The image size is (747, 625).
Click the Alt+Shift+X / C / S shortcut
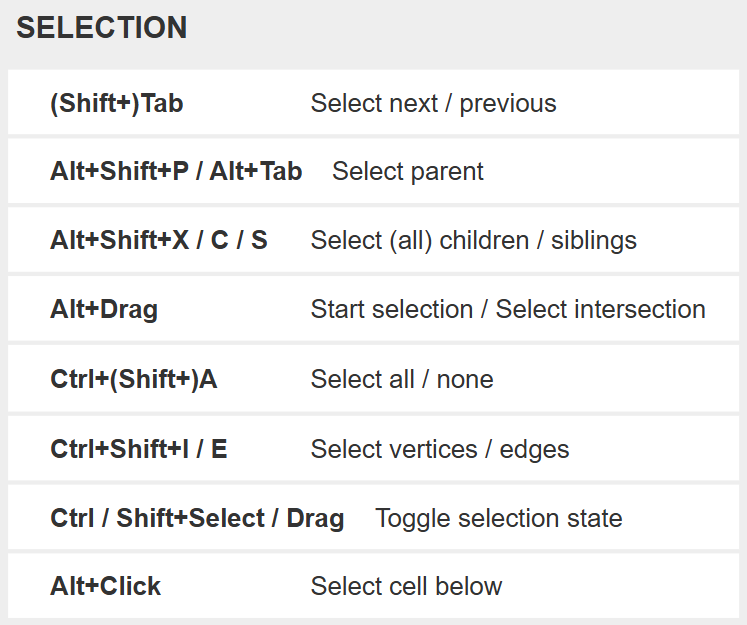[x=159, y=240]
